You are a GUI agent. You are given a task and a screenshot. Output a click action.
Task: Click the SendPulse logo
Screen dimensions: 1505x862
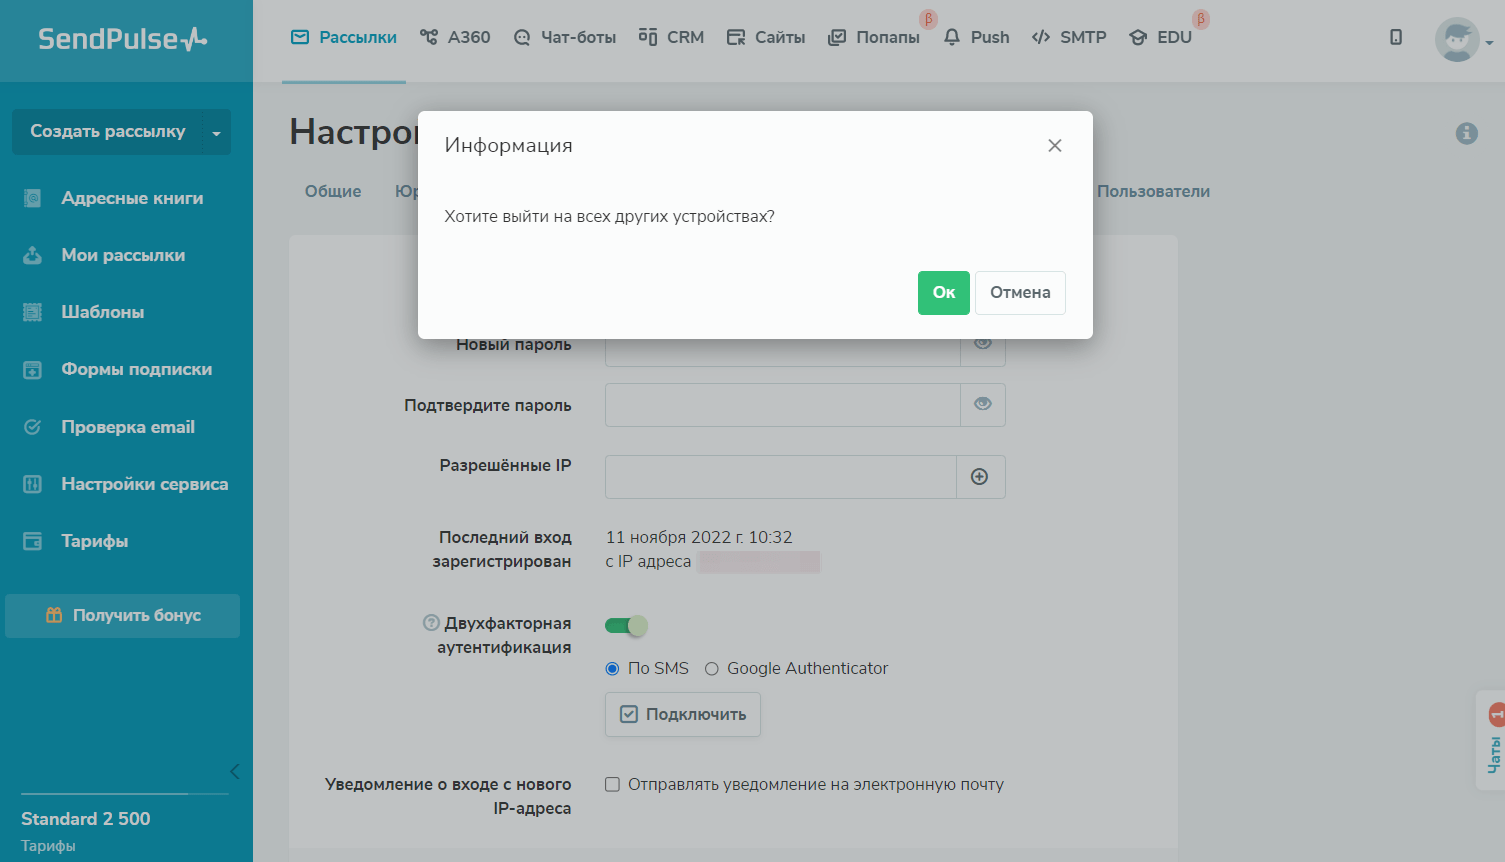[x=123, y=39]
